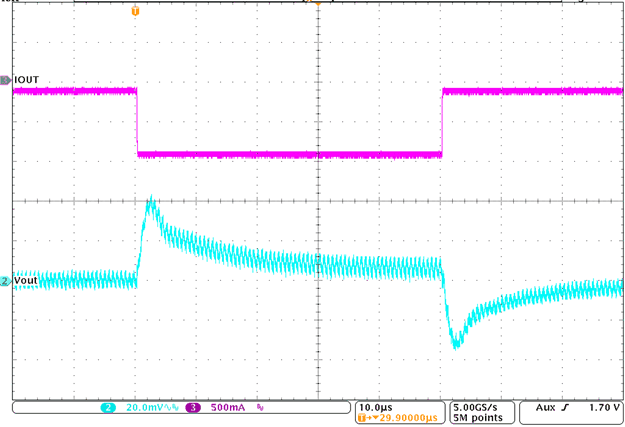This screenshot has height=427, width=625.
Task: Click the Vout waveform label
Action: click(x=26, y=282)
